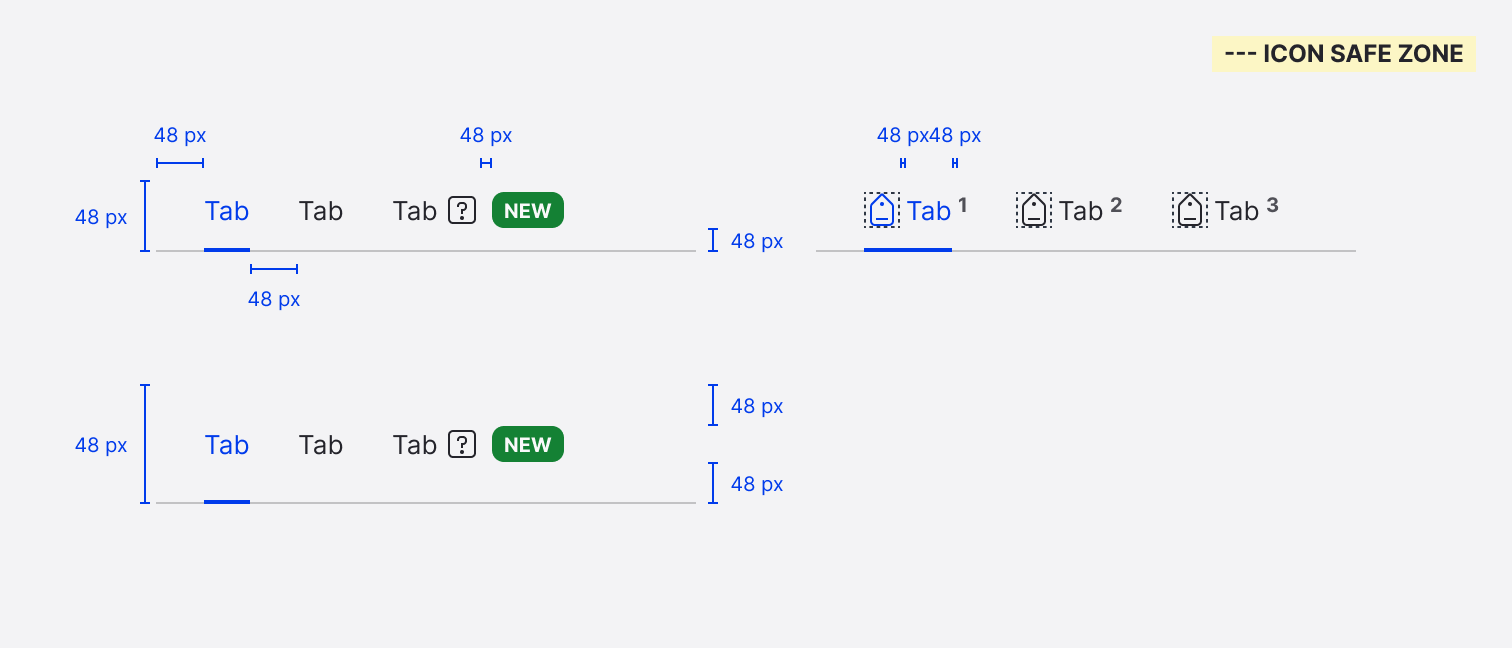
Task: Click the question mark icon in the upper tab bar
Action: (x=461, y=211)
